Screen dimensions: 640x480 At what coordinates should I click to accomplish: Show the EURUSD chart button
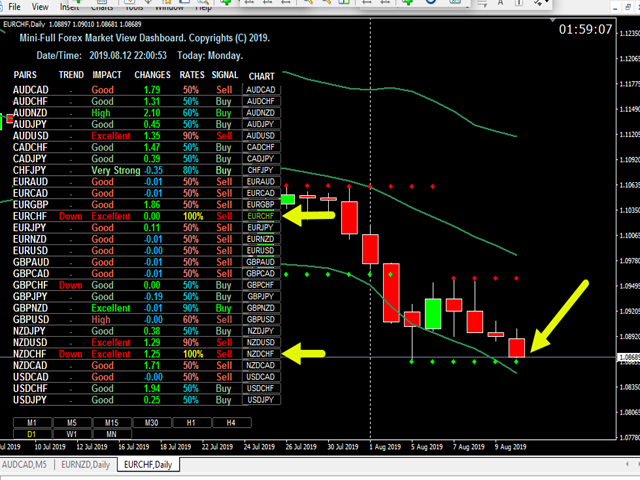261,250
